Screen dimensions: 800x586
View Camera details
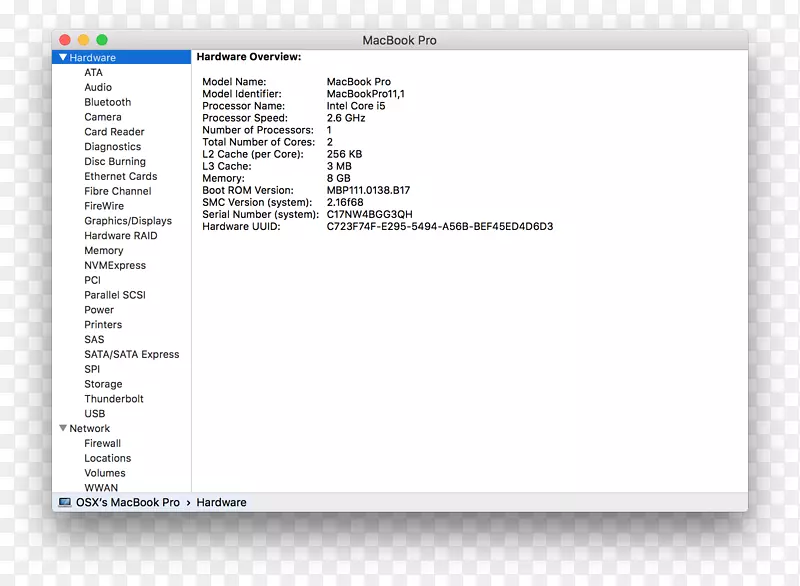click(x=103, y=116)
